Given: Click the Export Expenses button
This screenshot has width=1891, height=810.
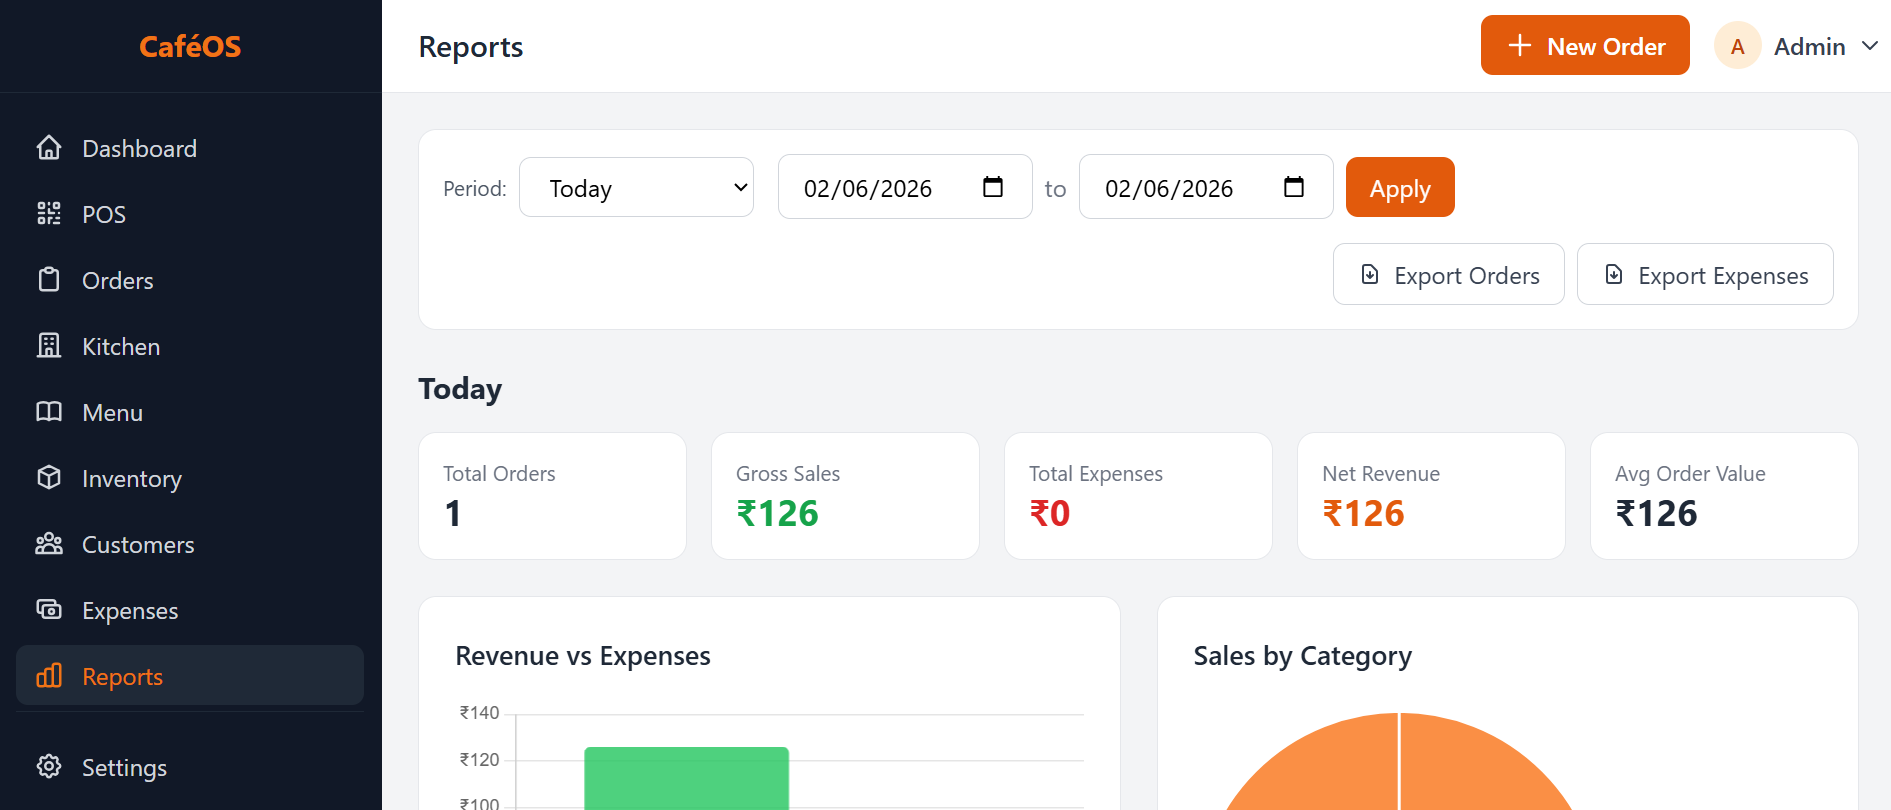Looking at the screenshot, I should tap(1704, 275).
